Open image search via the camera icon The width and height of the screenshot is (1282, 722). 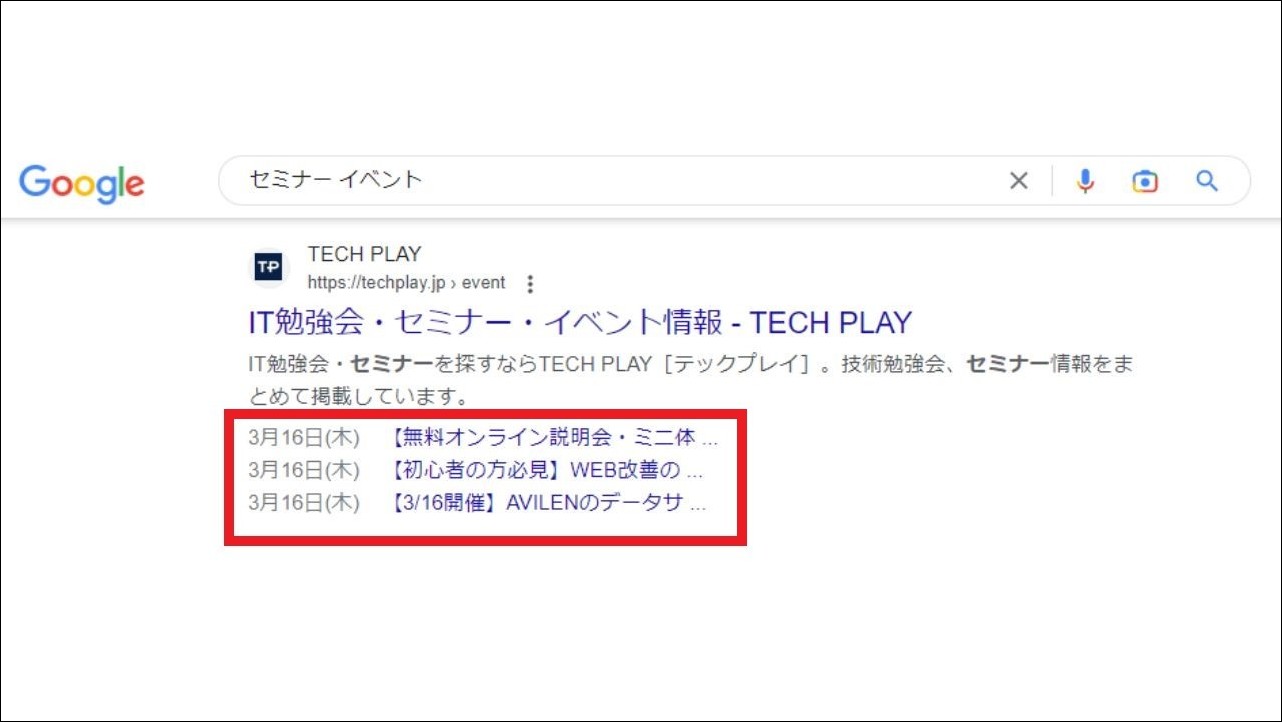point(1145,181)
